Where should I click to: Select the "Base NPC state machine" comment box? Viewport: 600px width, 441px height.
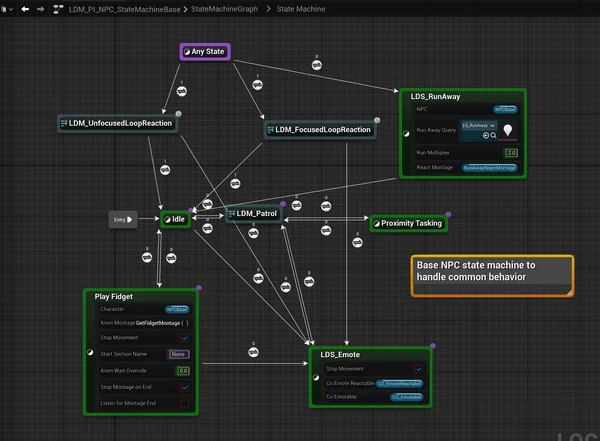pos(492,276)
